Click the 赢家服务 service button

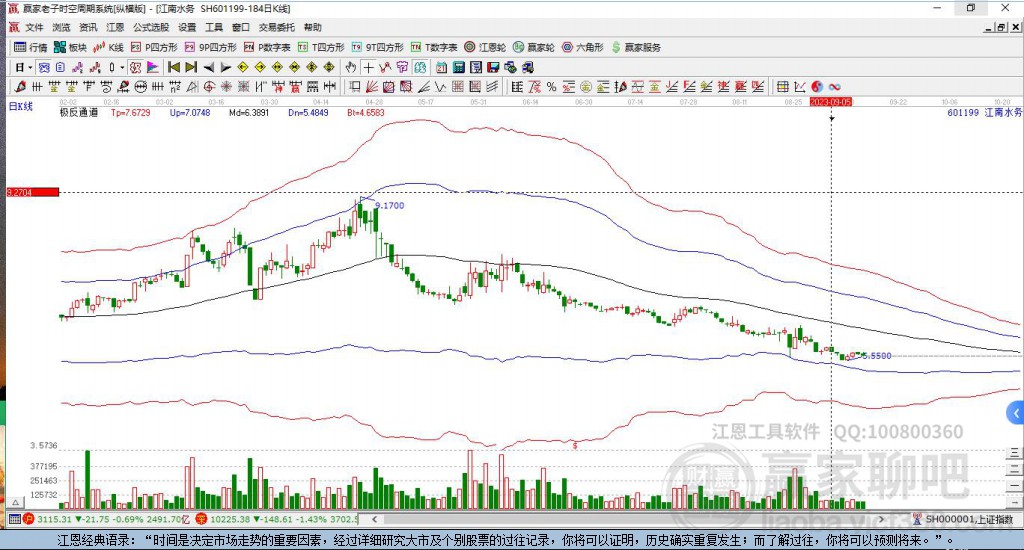636,47
